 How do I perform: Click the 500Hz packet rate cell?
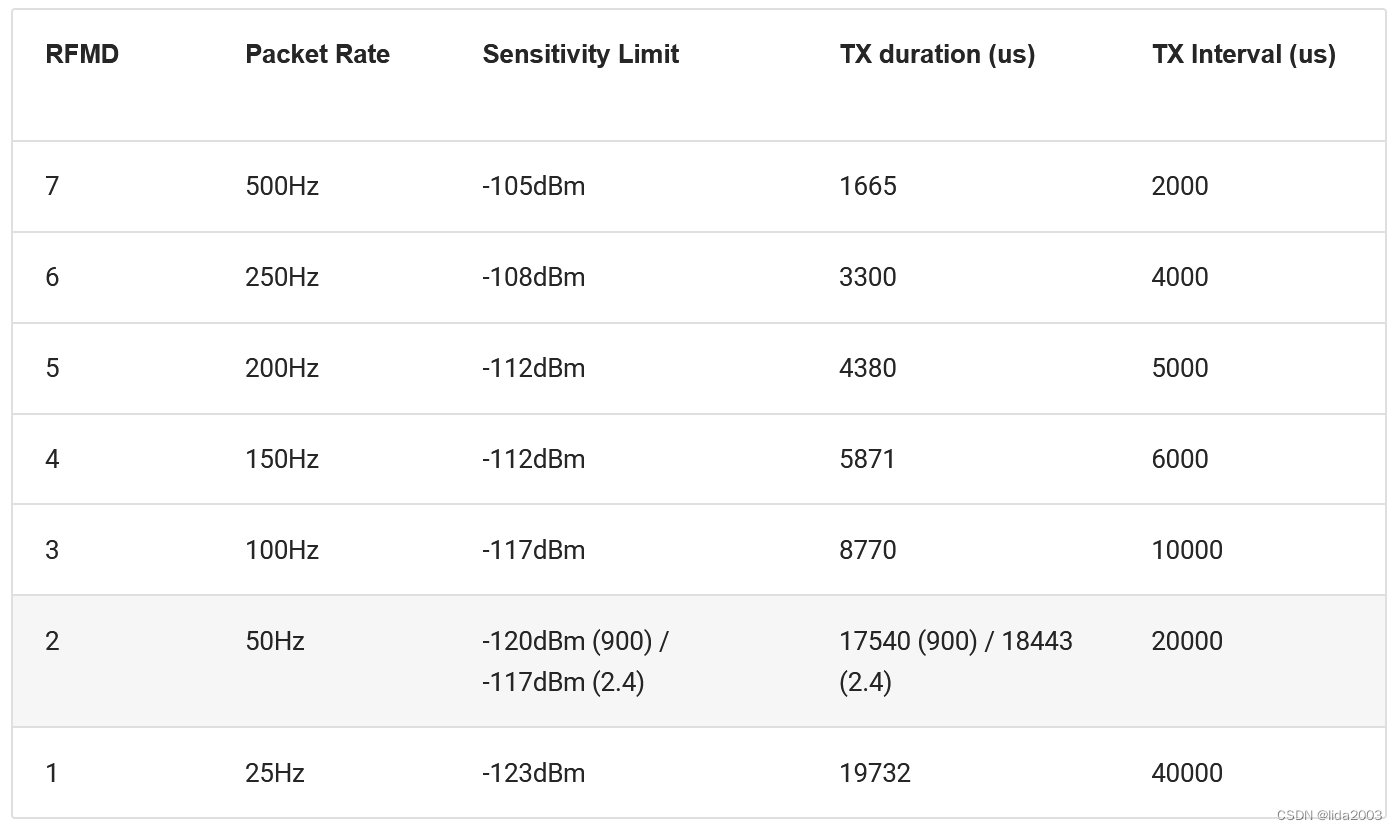pos(282,186)
